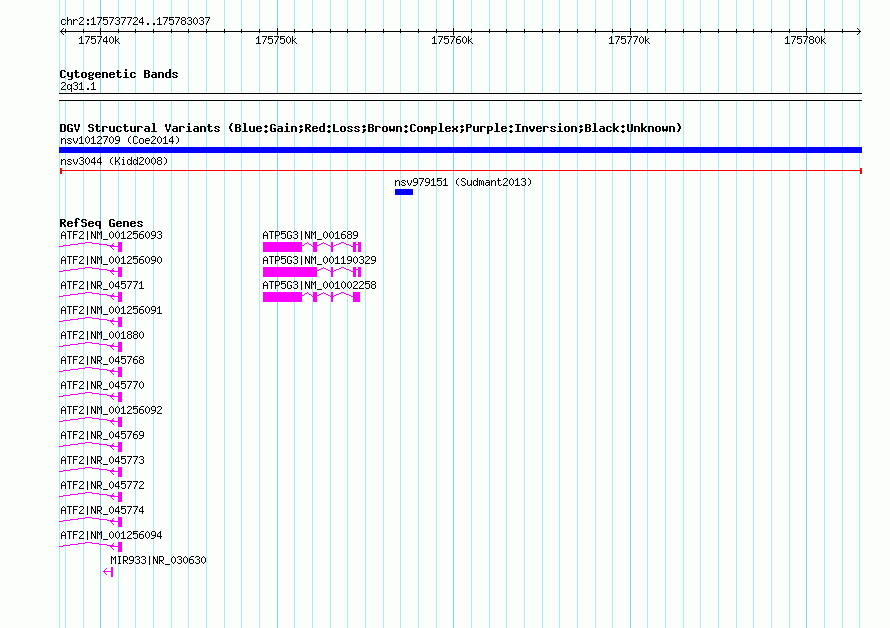Click the ruler's right end arrow
The image size is (890, 628).
coord(859,31)
